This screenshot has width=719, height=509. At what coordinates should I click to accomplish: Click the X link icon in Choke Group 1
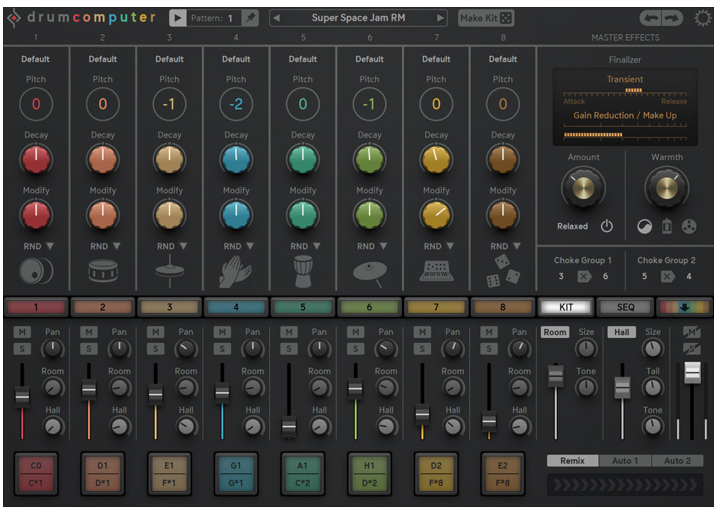click(x=584, y=277)
